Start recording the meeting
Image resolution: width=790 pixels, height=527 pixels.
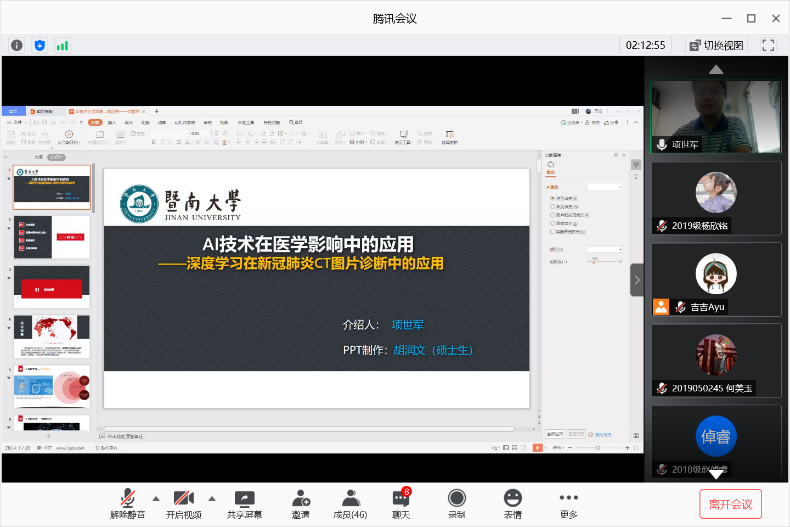point(456,503)
